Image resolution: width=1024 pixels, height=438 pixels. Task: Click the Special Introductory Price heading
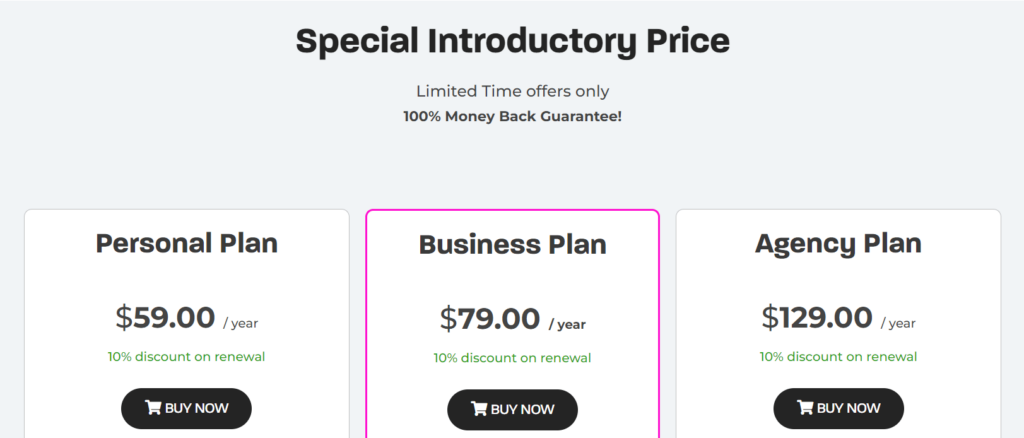pos(513,41)
